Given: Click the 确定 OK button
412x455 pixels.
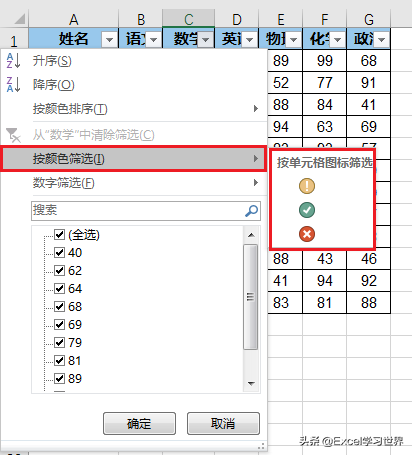Looking at the screenshot, I should (x=139, y=423).
